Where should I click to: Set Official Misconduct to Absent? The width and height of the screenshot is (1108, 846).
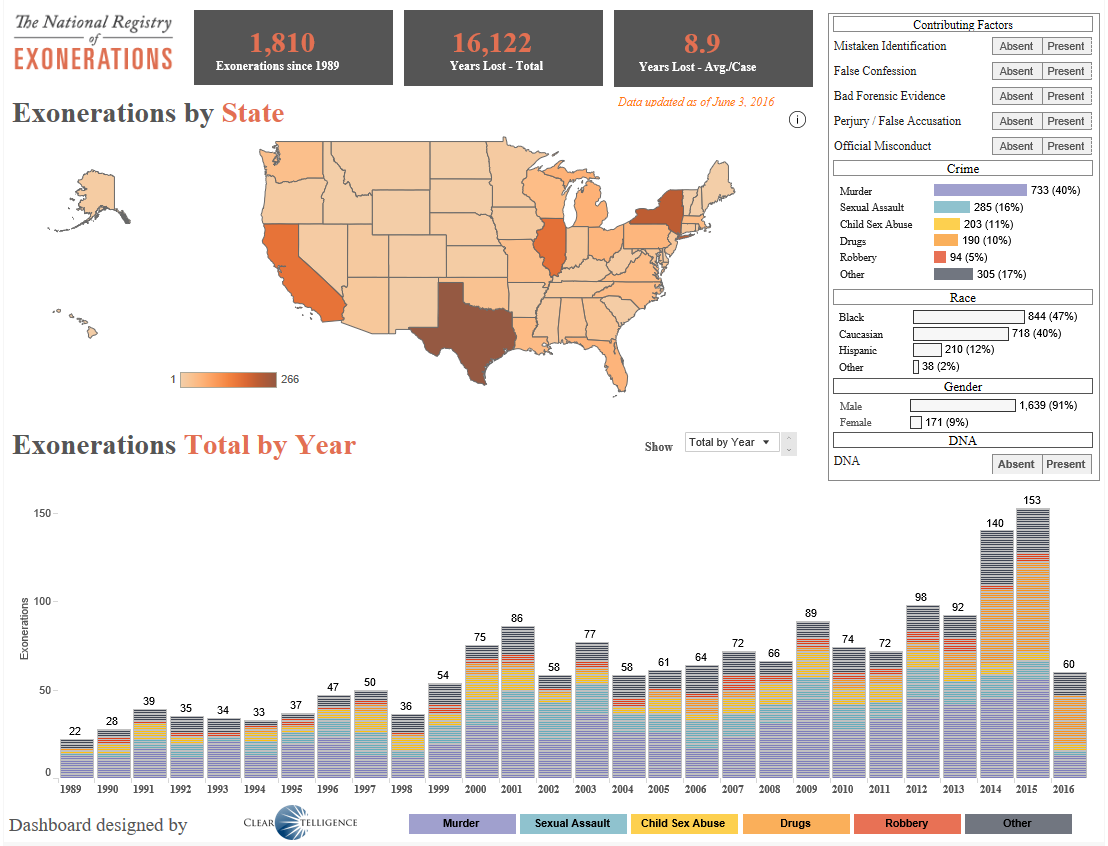coord(1016,146)
